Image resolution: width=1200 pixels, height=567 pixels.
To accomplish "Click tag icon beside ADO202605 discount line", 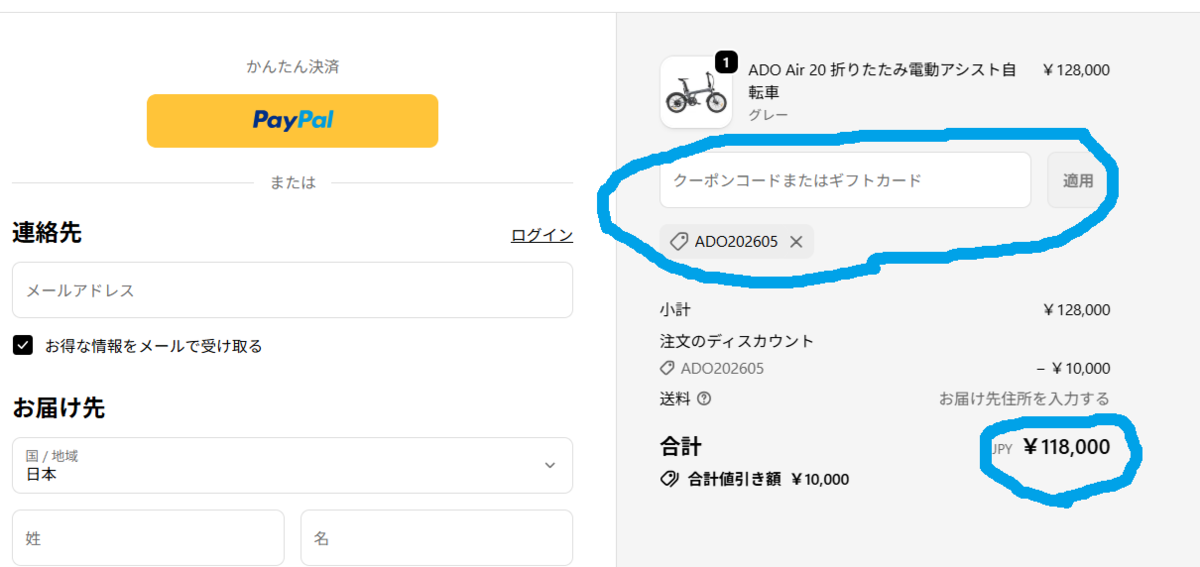I will (667, 369).
